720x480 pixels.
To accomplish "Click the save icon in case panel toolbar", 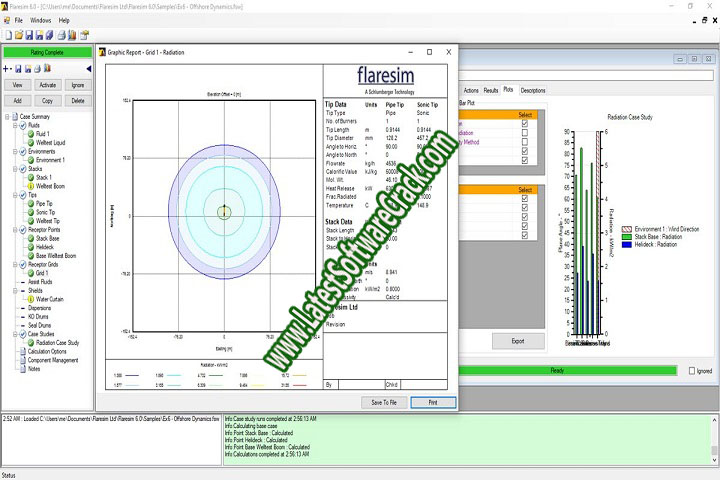I will point(18,69).
